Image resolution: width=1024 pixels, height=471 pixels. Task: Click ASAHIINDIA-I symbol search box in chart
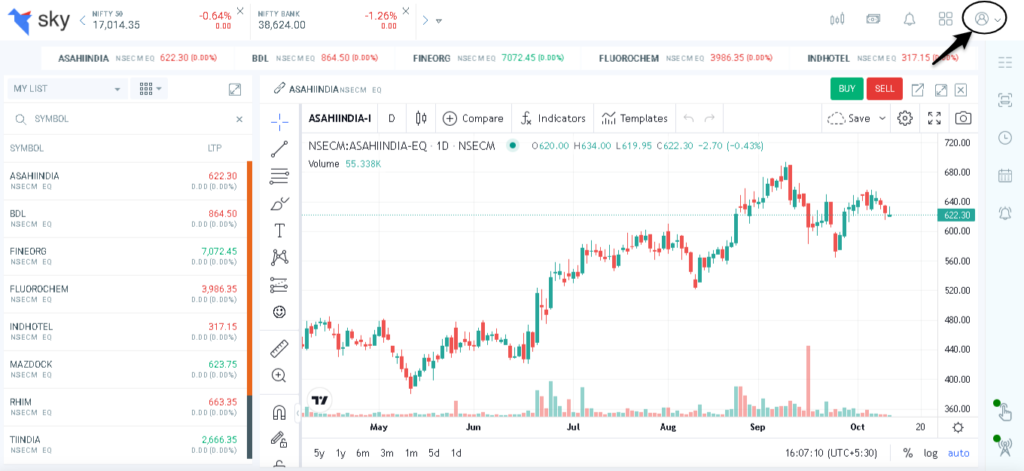(x=340, y=118)
